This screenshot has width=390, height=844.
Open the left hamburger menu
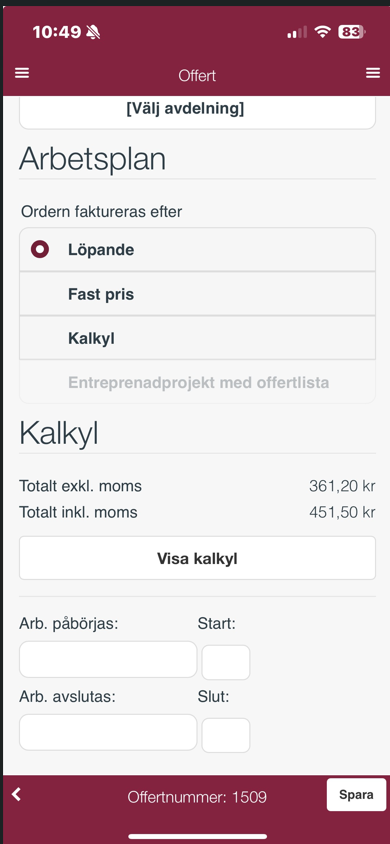[x=22, y=73]
